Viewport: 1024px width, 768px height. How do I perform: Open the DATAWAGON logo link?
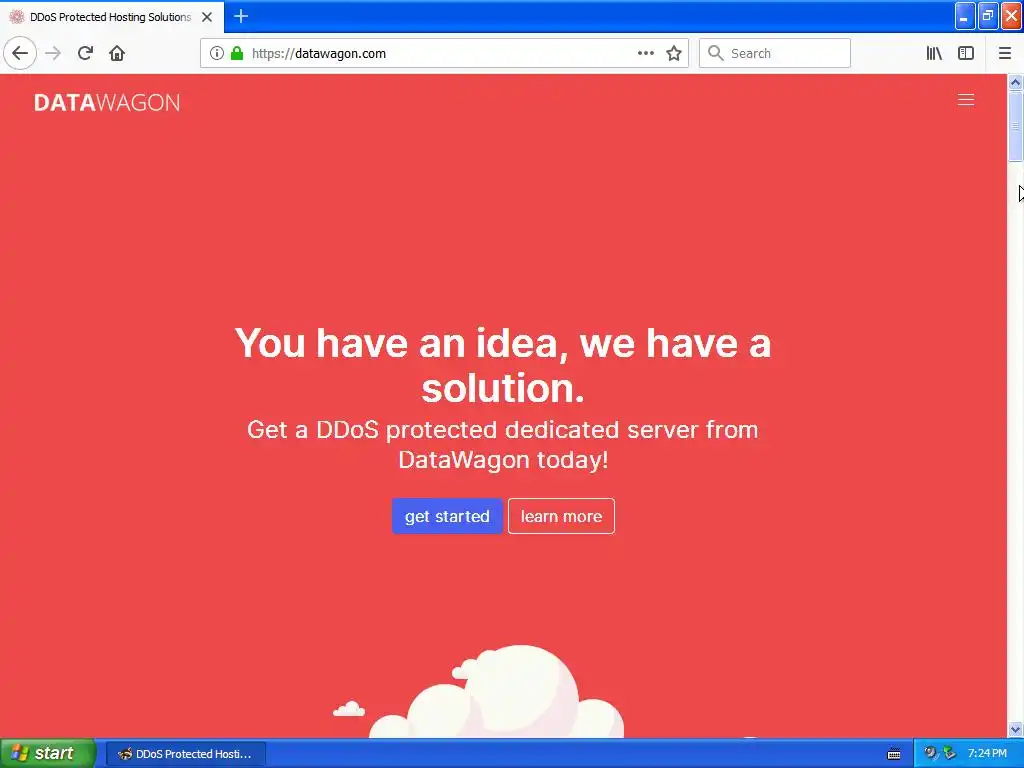point(107,103)
